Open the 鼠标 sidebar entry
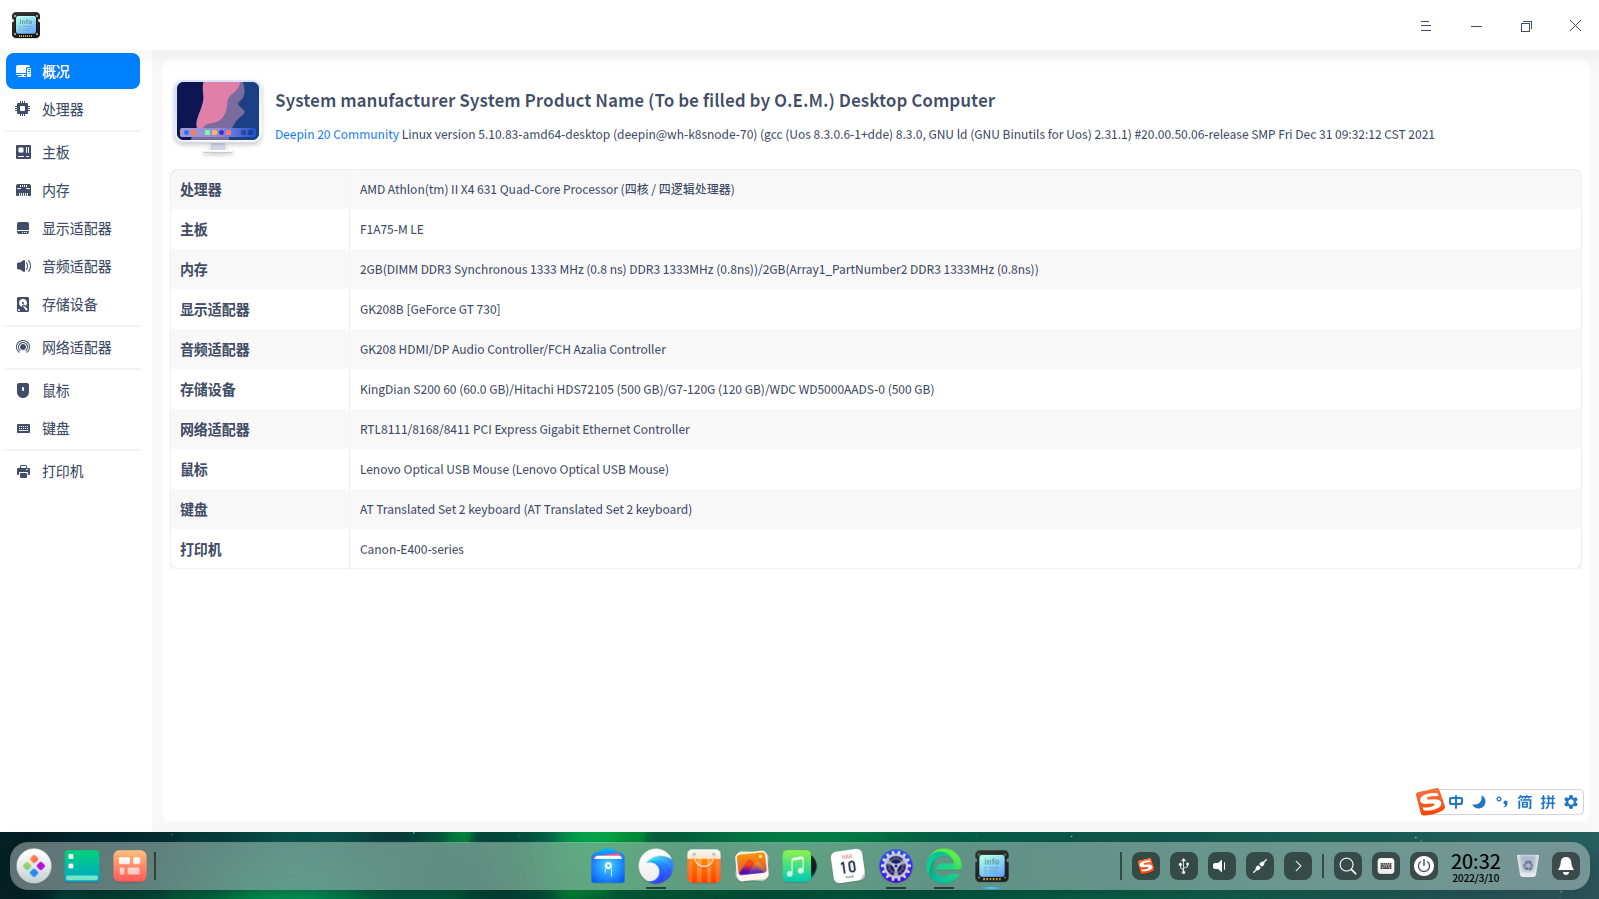Screen dimensions: 1599x899 coord(73,390)
